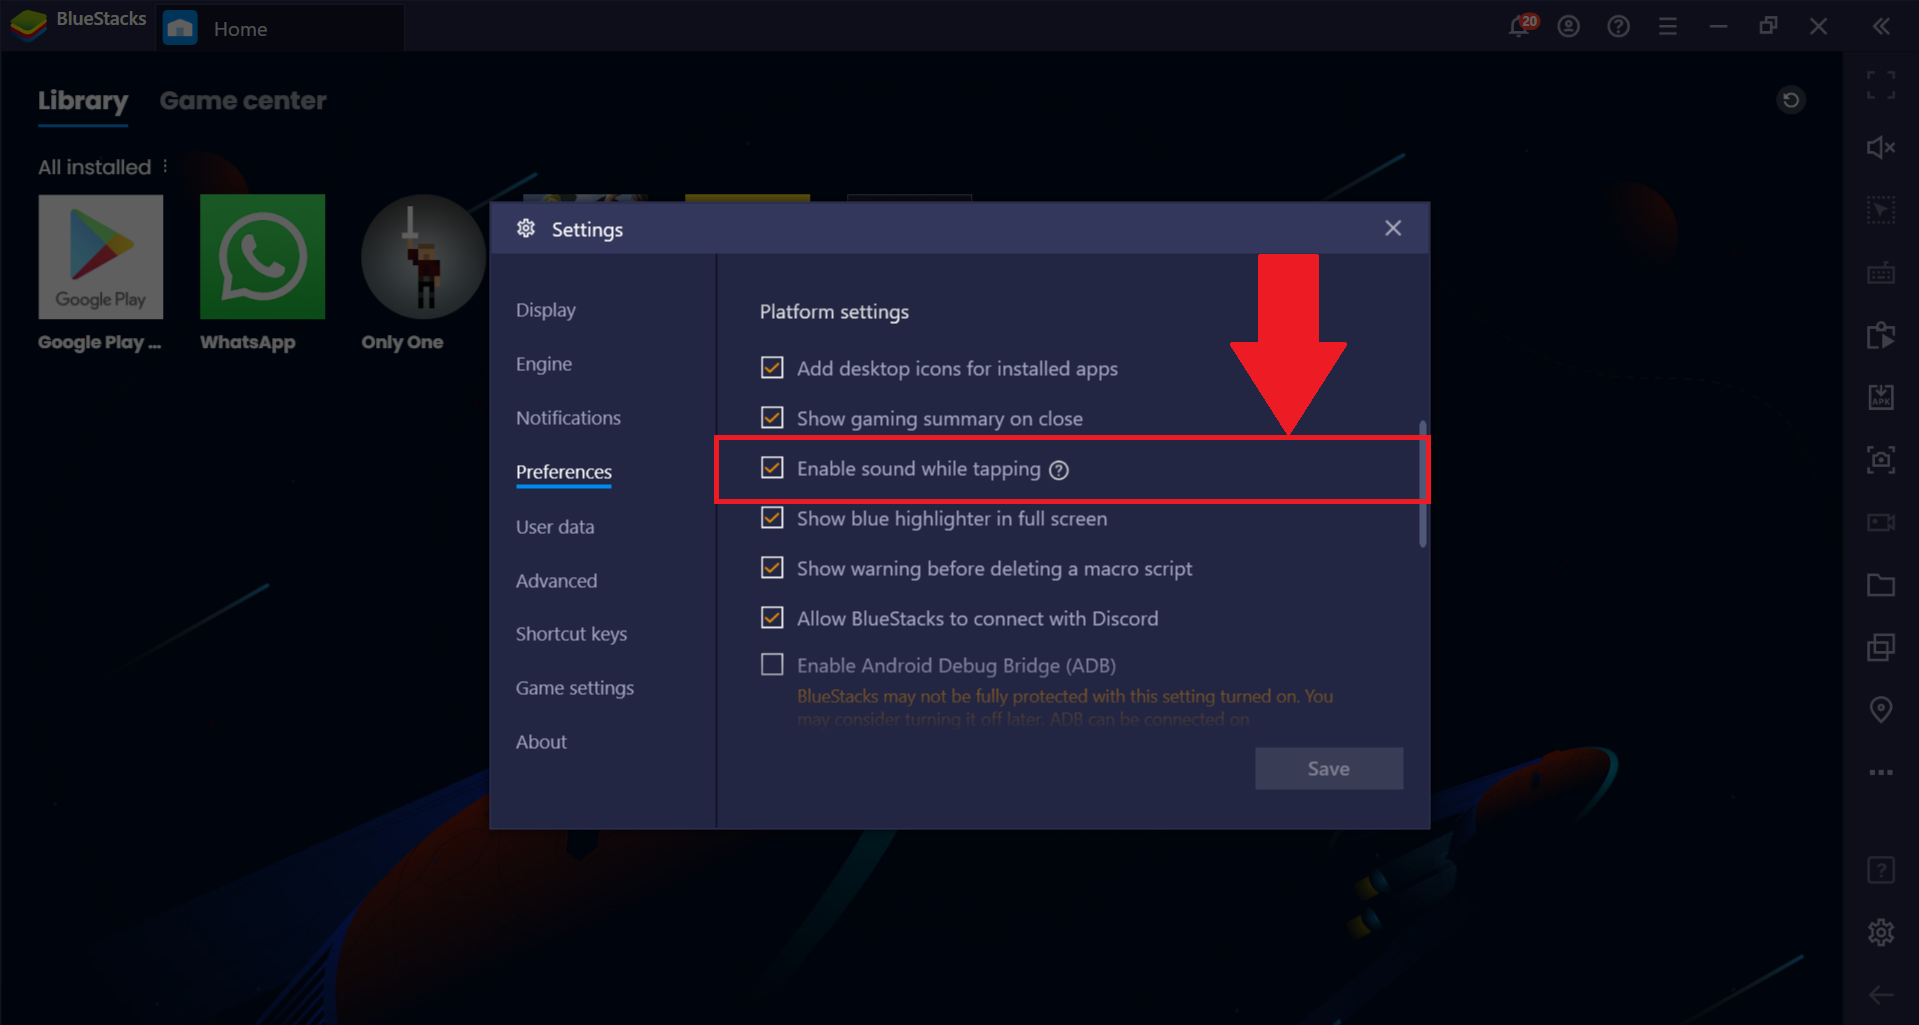The width and height of the screenshot is (1919, 1025).
Task: Launch the Only One game
Action: tap(423, 257)
